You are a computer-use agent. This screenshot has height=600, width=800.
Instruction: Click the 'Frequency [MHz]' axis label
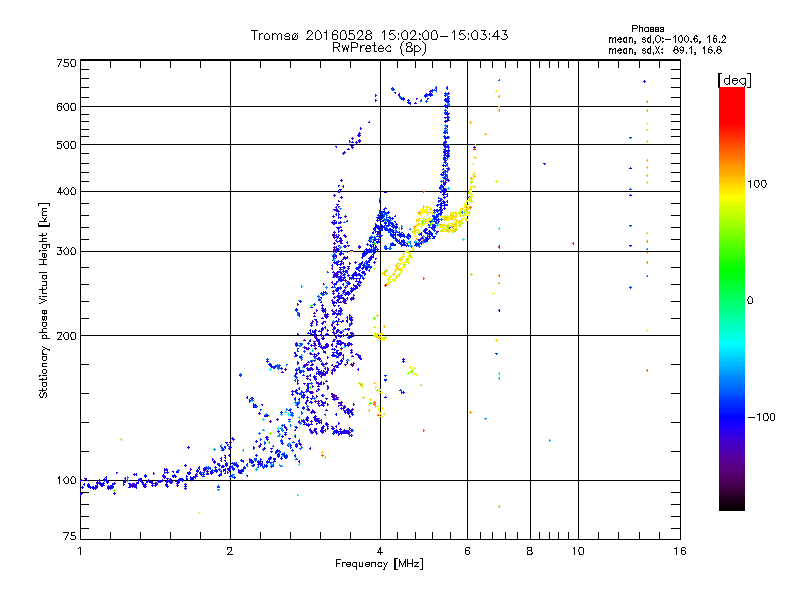pos(379,564)
